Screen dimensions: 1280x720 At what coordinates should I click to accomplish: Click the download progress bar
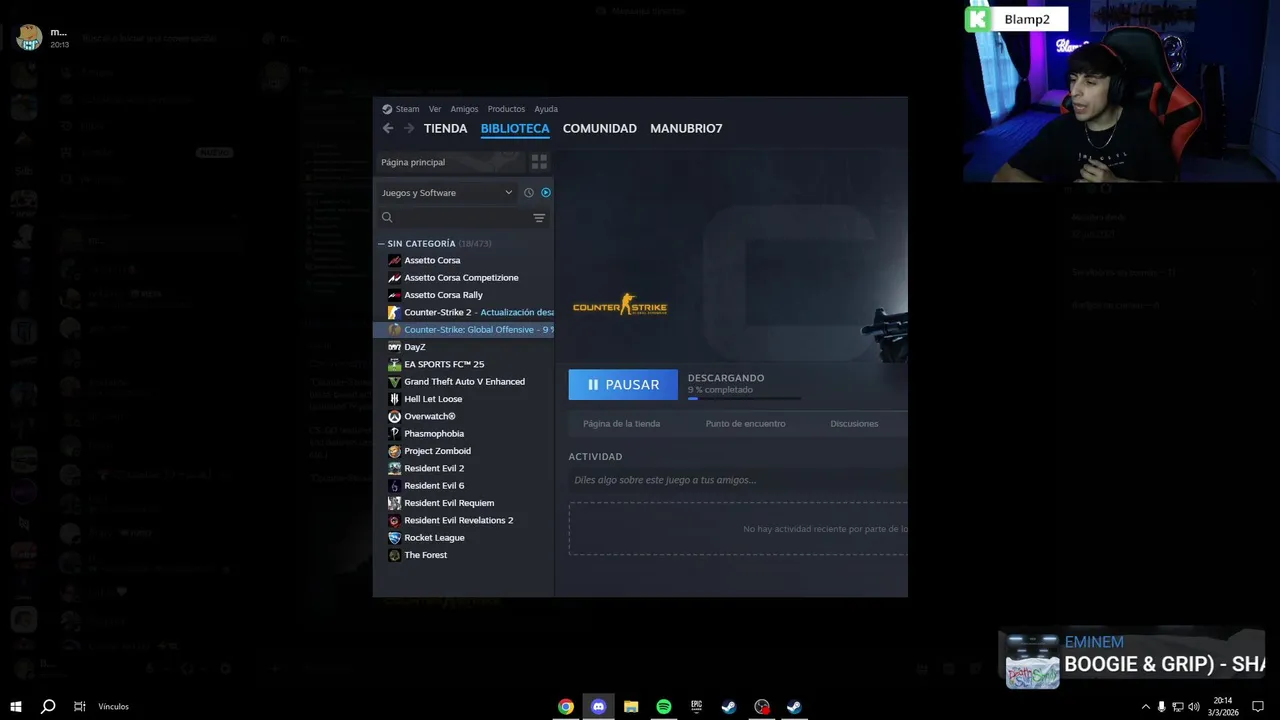(x=744, y=398)
